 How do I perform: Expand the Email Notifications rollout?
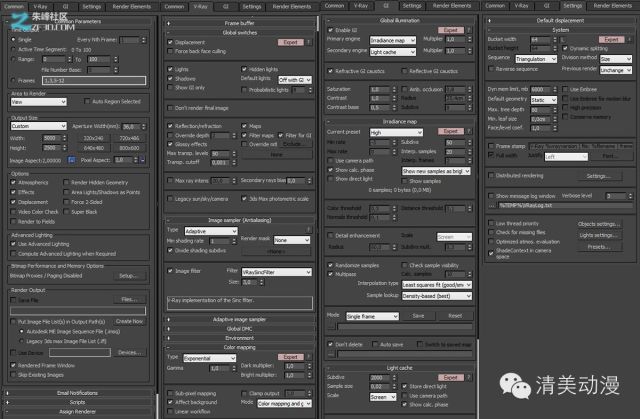pyautogui.click(x=78, y=393)
